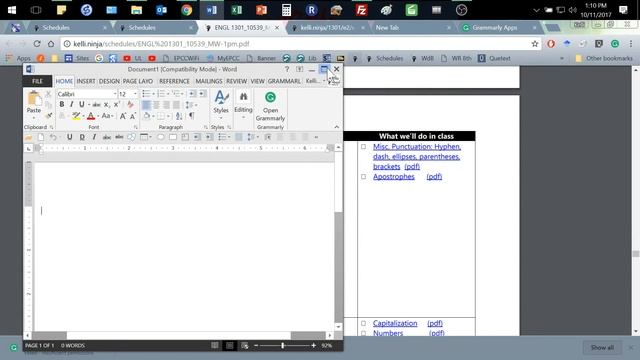Align text left in Paragraph group
Viewport: 640px width, 360px height.
pyautogui.click(x=146, y=105)
